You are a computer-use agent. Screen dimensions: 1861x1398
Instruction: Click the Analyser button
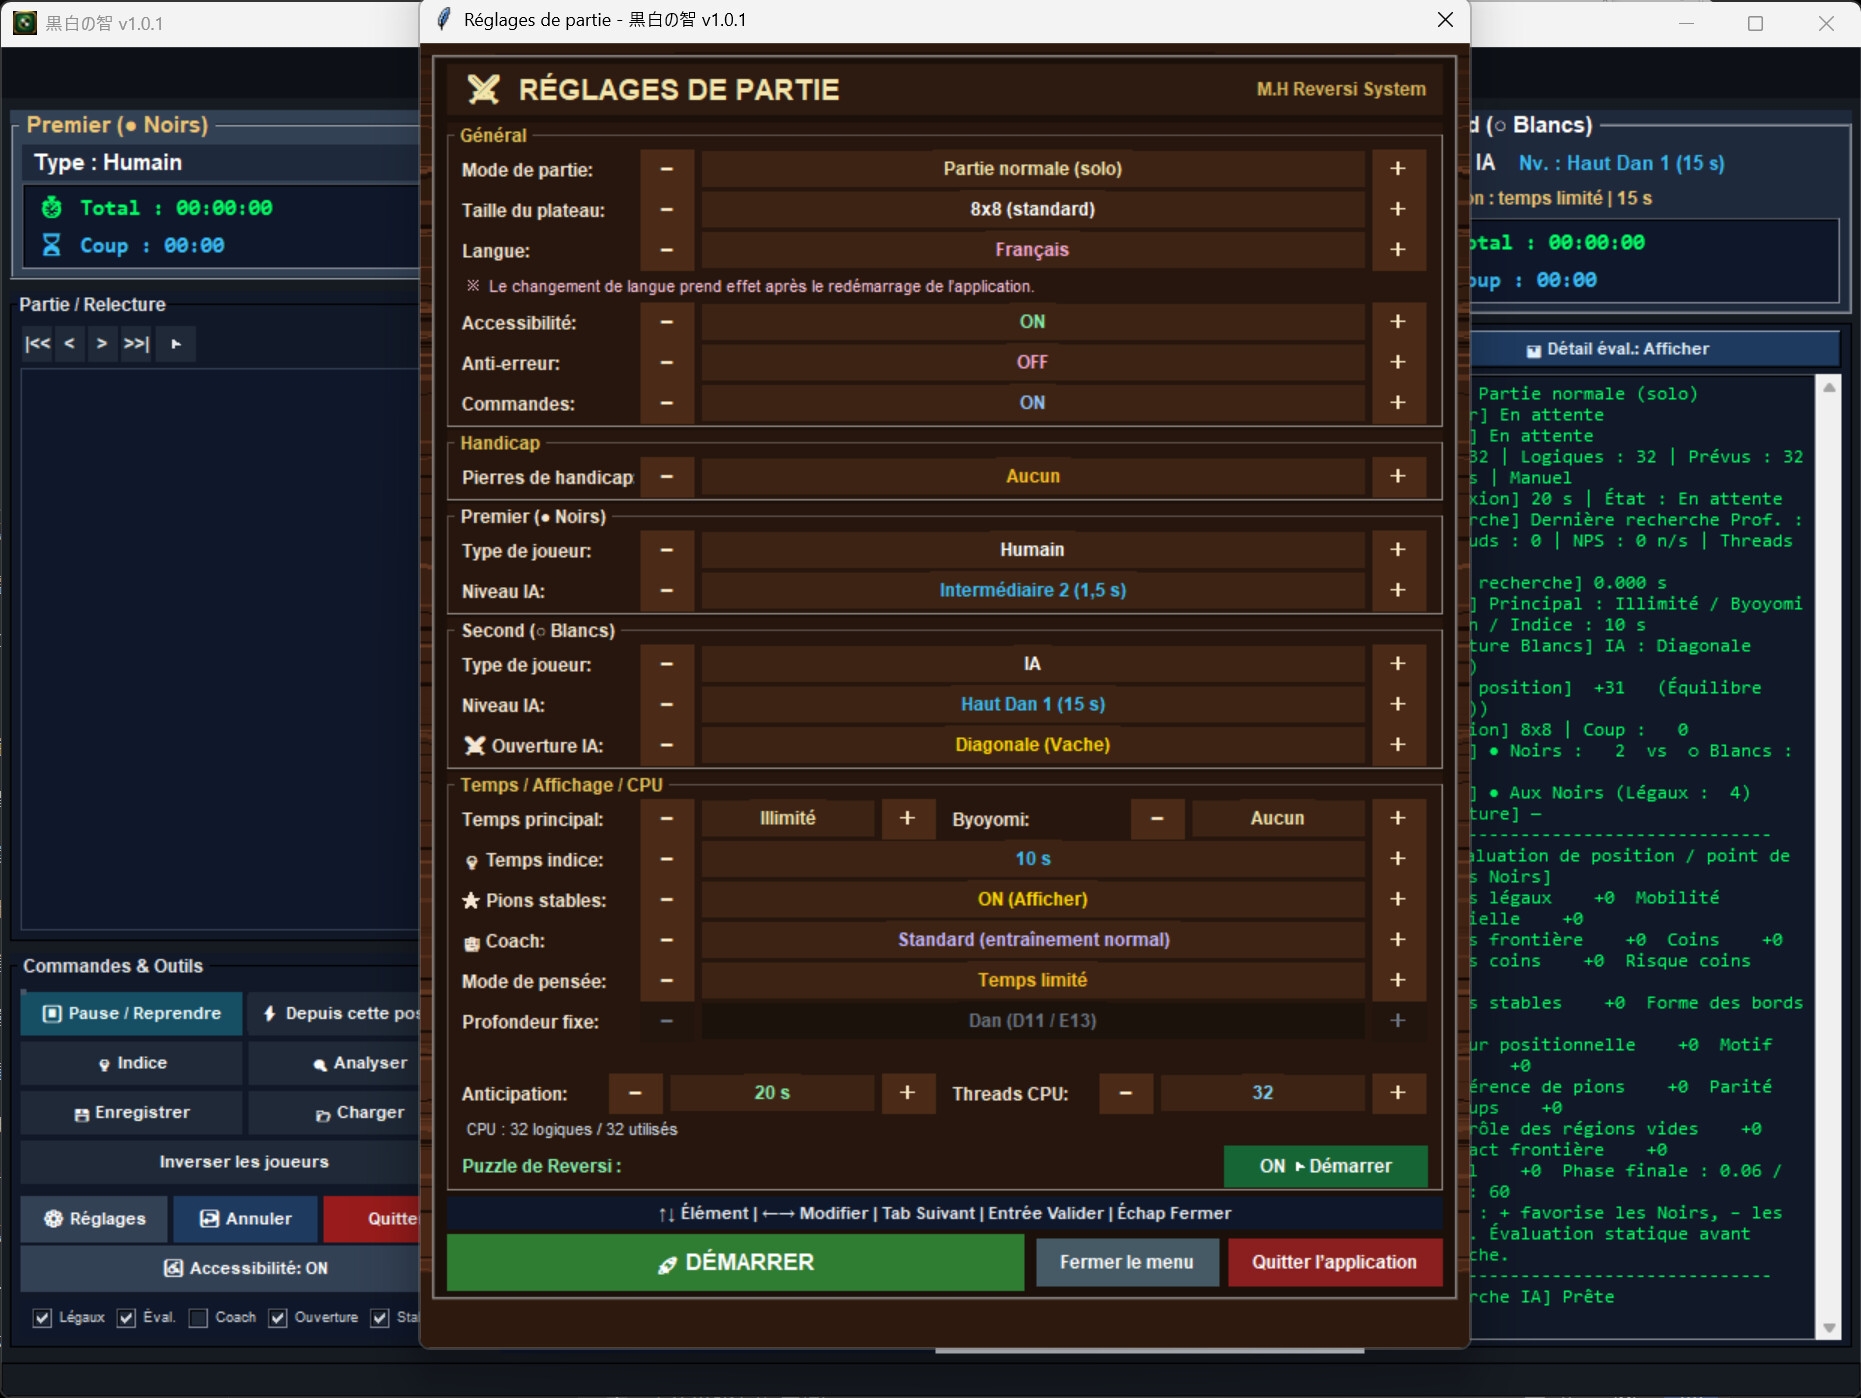(334, 1063)
